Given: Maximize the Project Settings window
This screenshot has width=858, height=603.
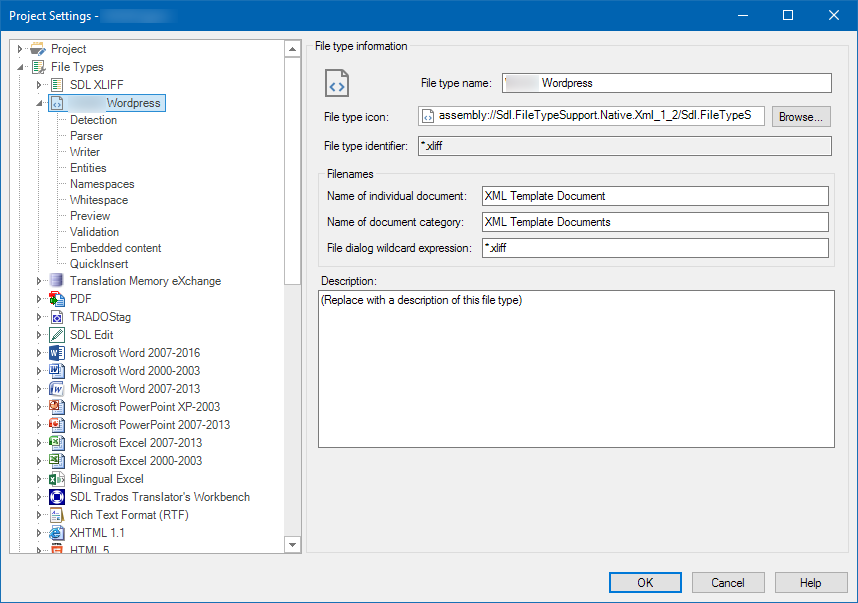Looking at the screenshot, I should [788, 15].
